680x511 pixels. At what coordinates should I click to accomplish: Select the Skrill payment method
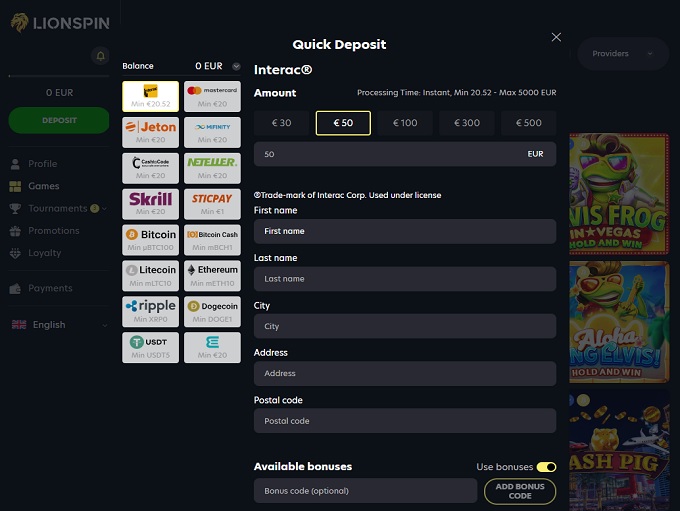(150, 203)
